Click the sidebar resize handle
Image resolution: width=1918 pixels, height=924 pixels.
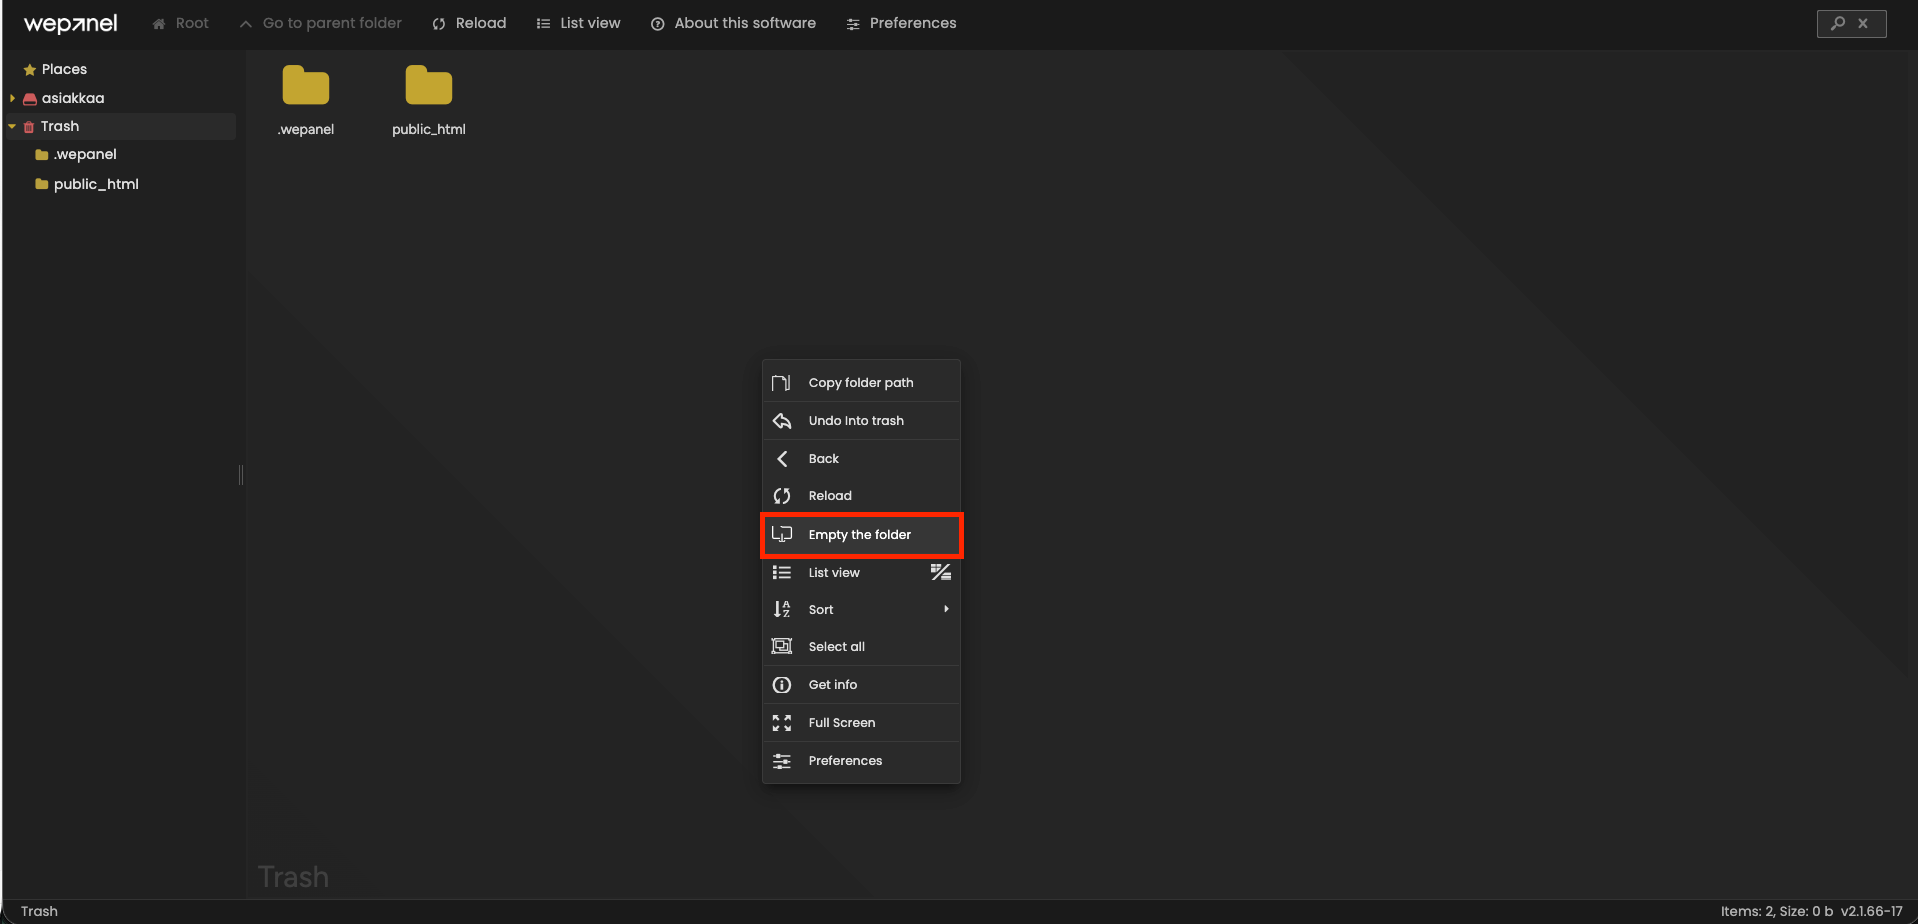241,475
